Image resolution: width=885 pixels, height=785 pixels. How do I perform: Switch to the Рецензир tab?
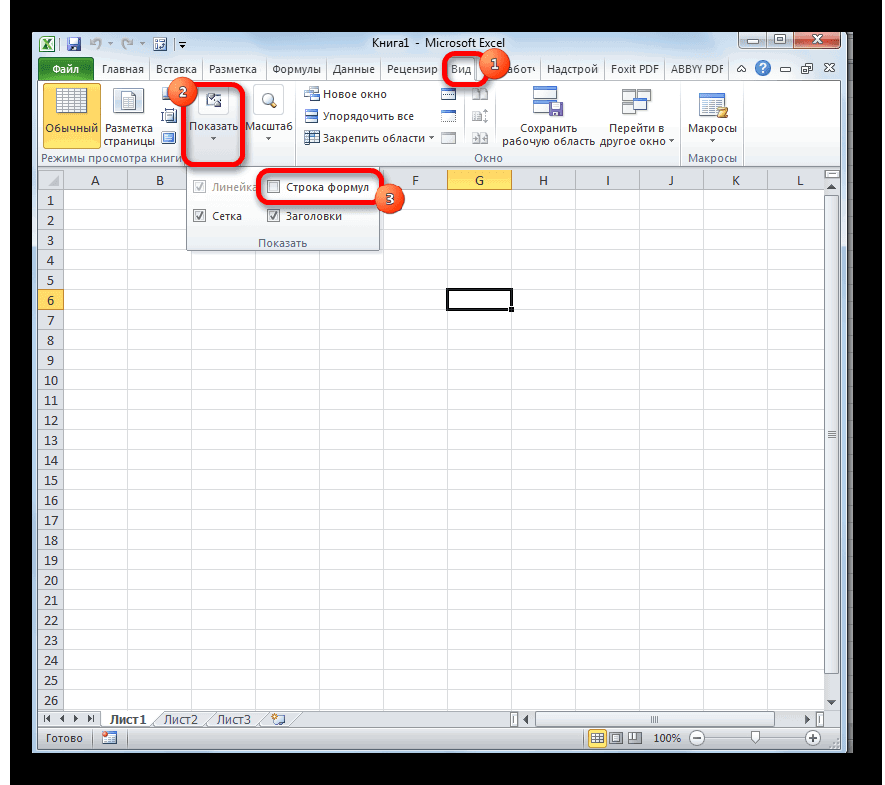pyautogui.click(x=412, y=69)
